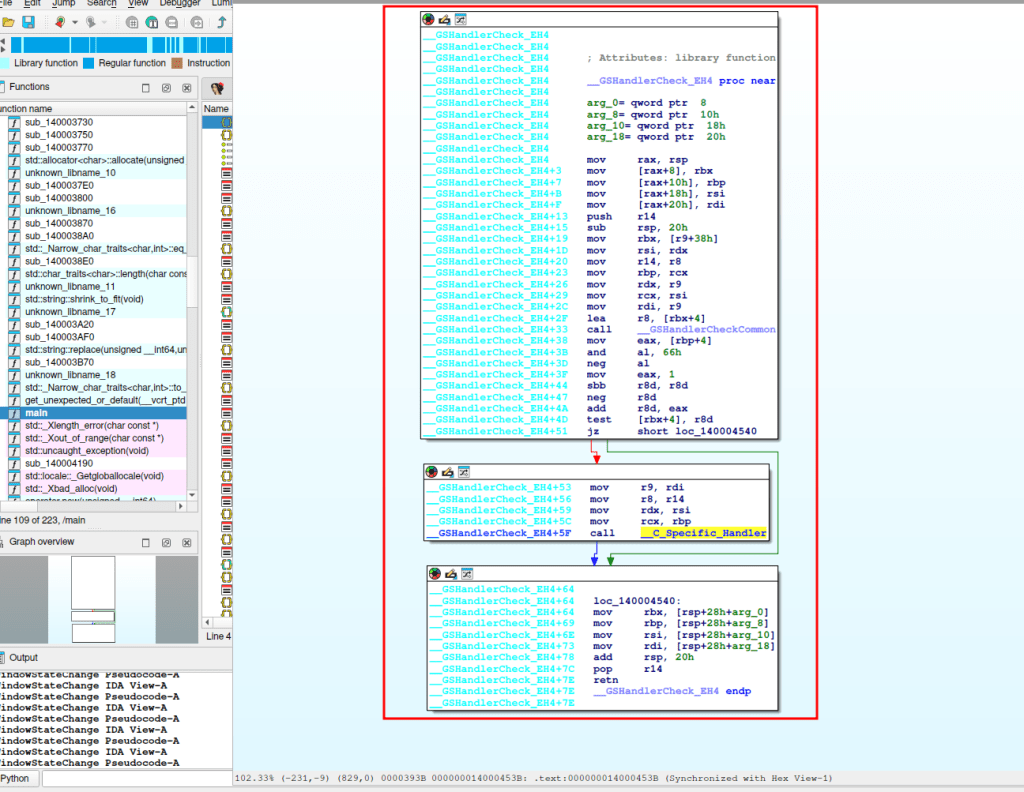The width and height of the screenshot is (1024, 792).
Task: Select sub_140004190 in Functions list
Action: 59,463
